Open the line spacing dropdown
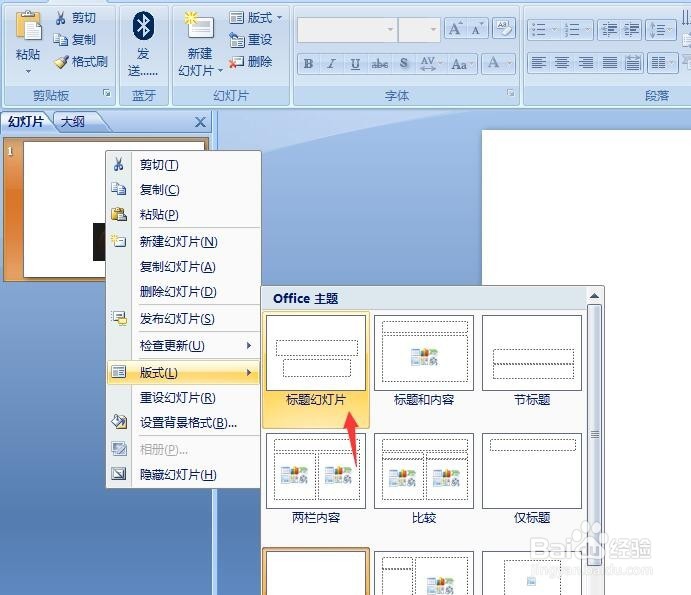 [x=661, y=30]
